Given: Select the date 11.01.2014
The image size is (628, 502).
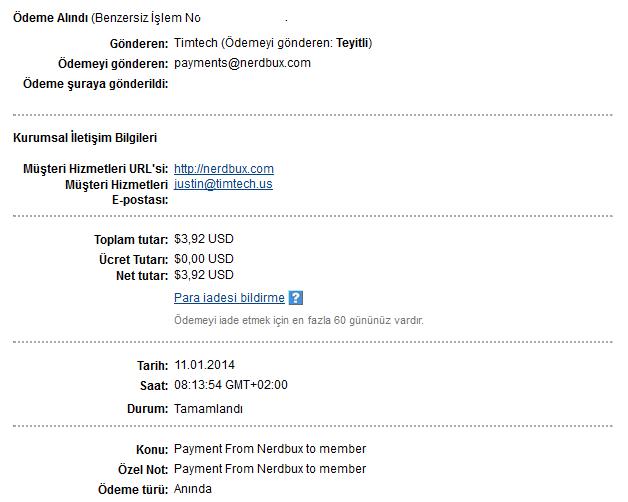Looking at the screenshot, I should 204,365.
